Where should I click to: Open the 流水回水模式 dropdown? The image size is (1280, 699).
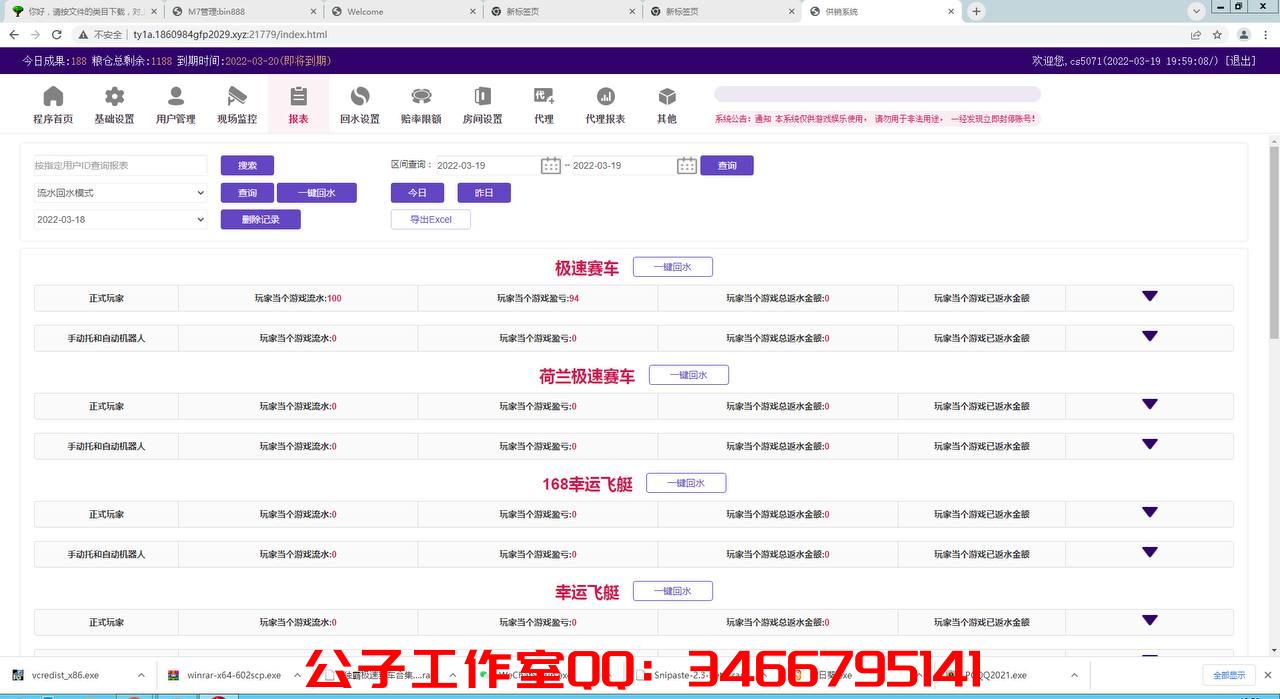[x=120, y=193]
